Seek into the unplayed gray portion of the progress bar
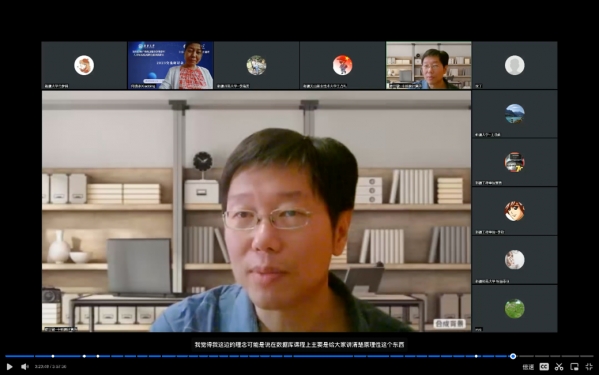 pyautogui.click(x=555, y=356)
